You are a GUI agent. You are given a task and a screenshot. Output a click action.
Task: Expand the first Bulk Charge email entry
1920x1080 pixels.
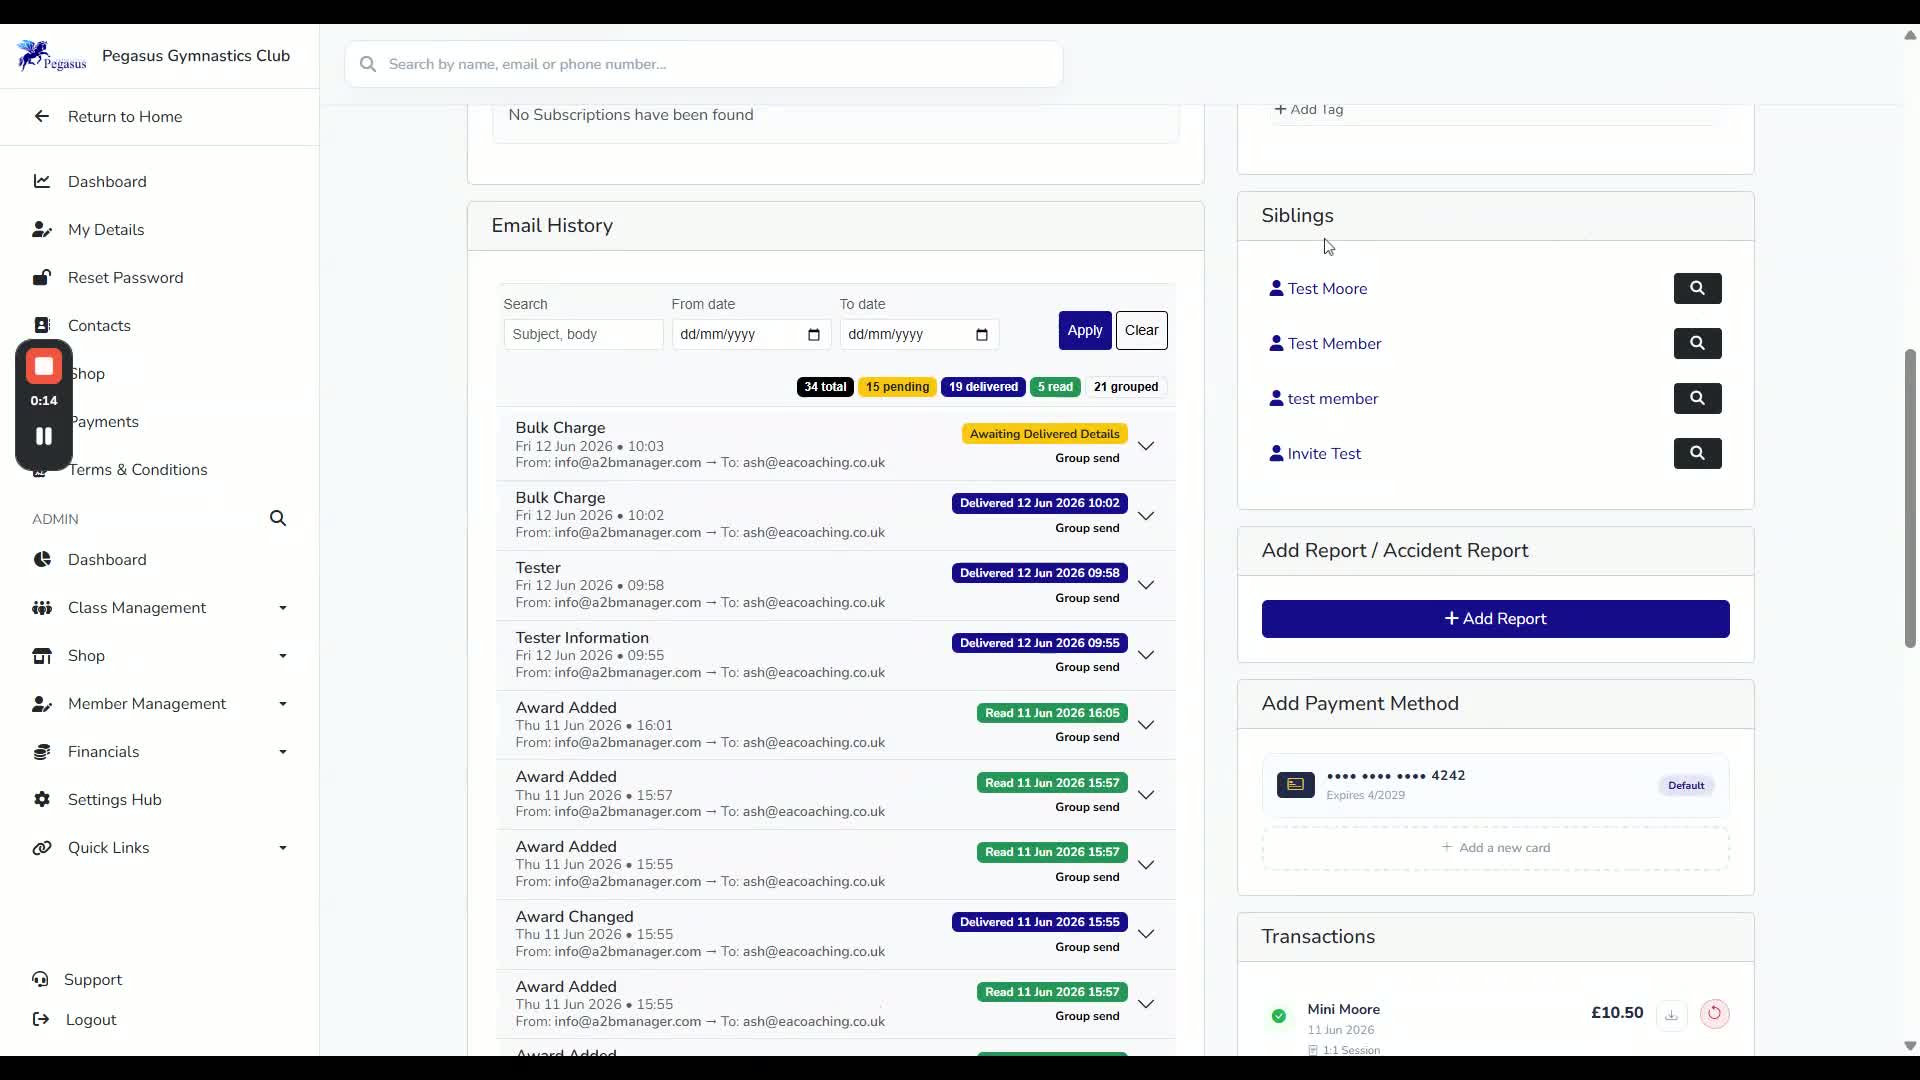(x=1146, y=446)
